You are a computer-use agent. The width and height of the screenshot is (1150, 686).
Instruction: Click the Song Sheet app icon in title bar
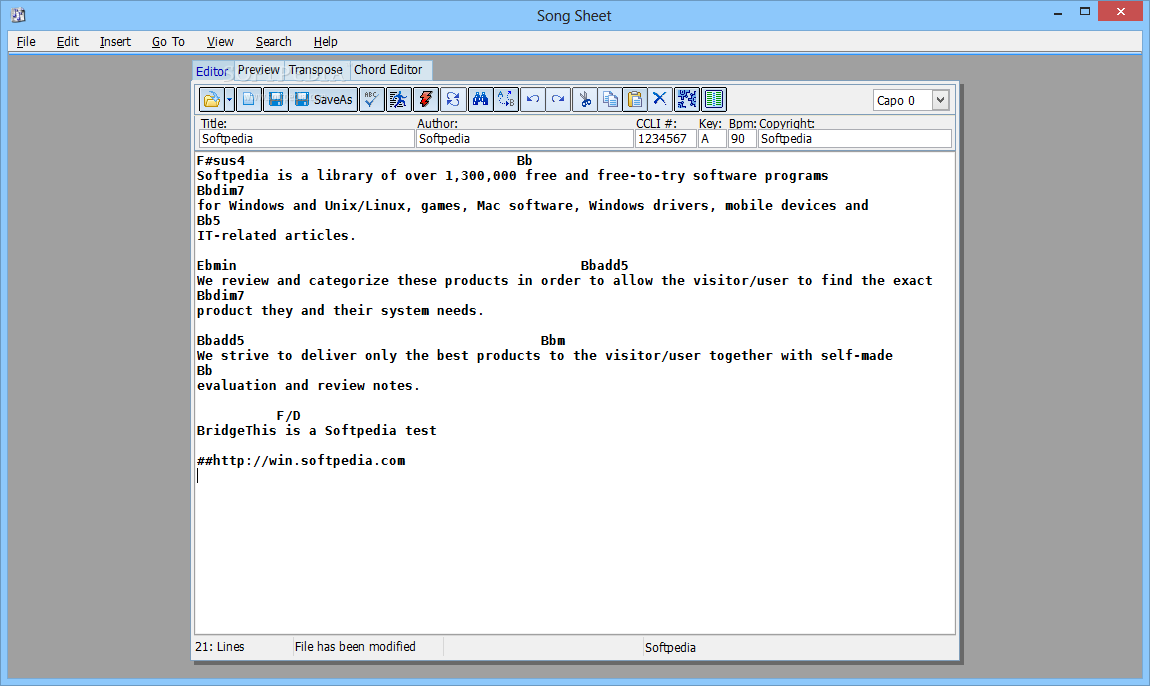18,15
